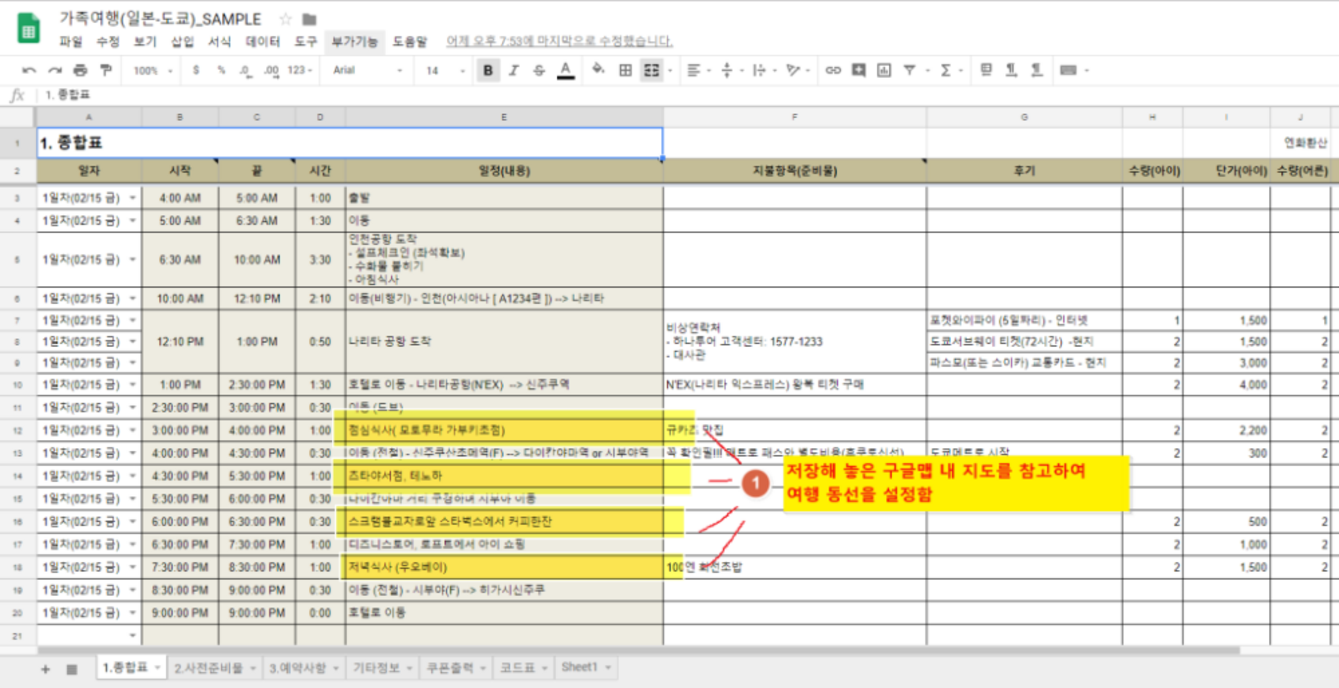Open the Arial font dropdown

click(x=368, y=70)
